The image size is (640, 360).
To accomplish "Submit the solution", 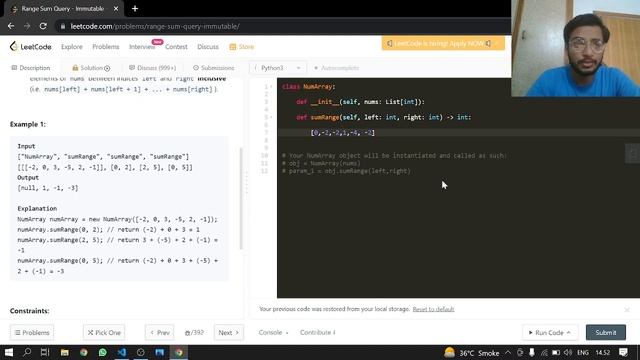I will [606, 333].
